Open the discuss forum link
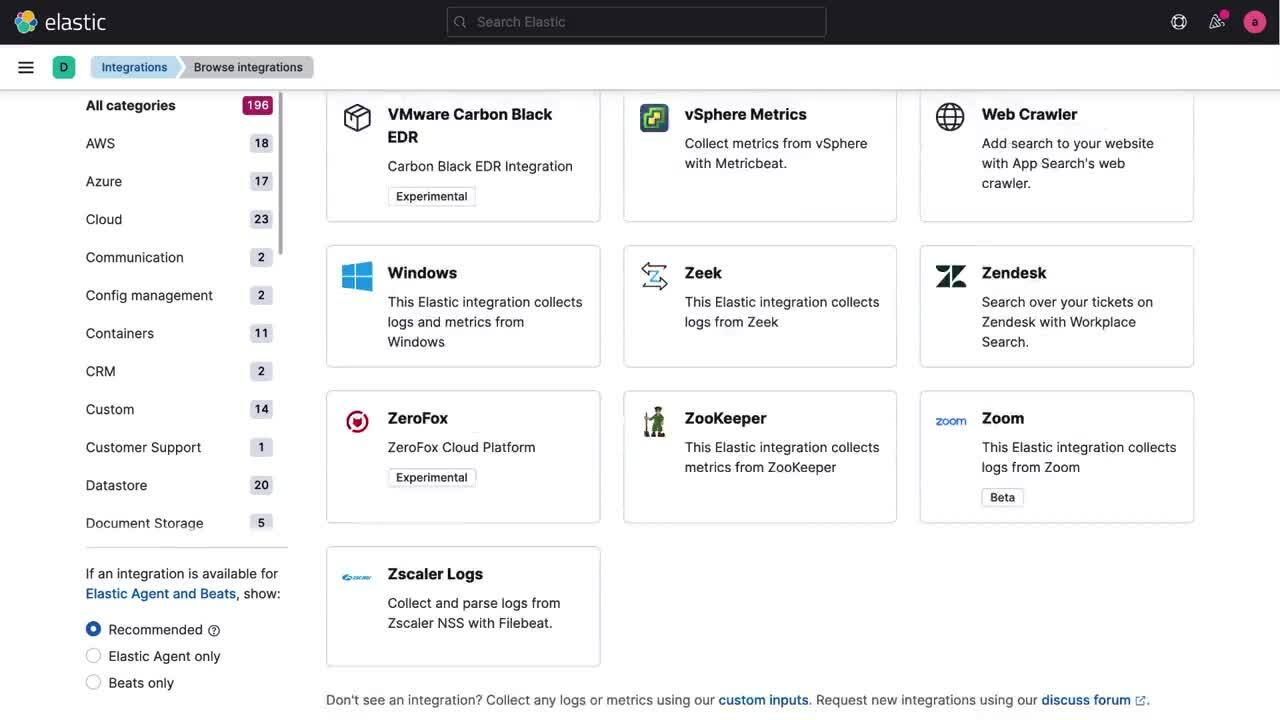1280x720 pixels. [x=1093, y=700]
